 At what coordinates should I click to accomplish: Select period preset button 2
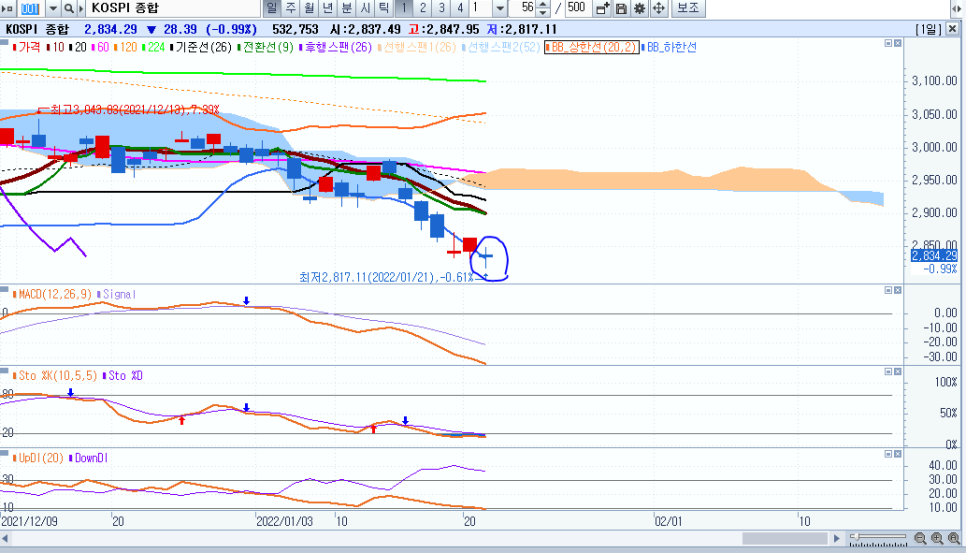click(423, 8)
